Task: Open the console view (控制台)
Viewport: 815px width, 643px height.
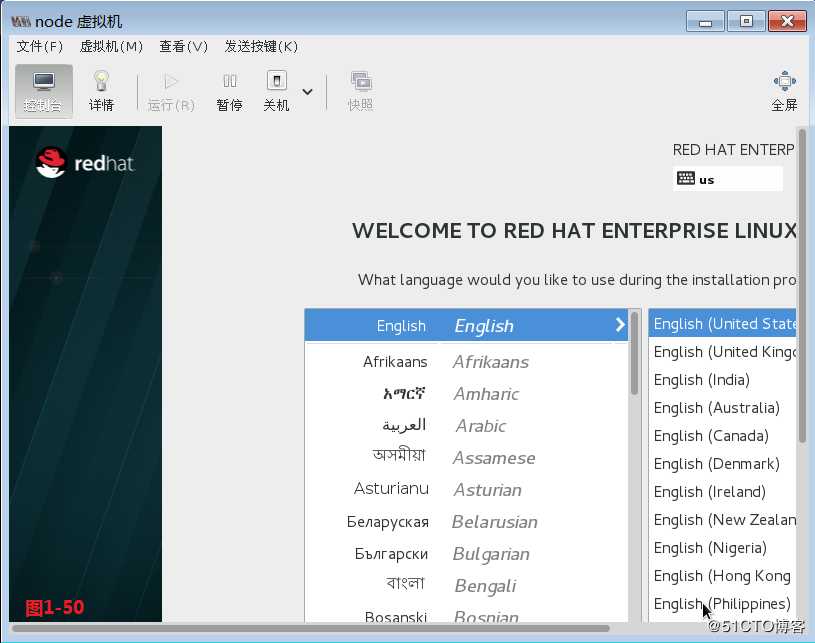Action: tap(43, 91)
